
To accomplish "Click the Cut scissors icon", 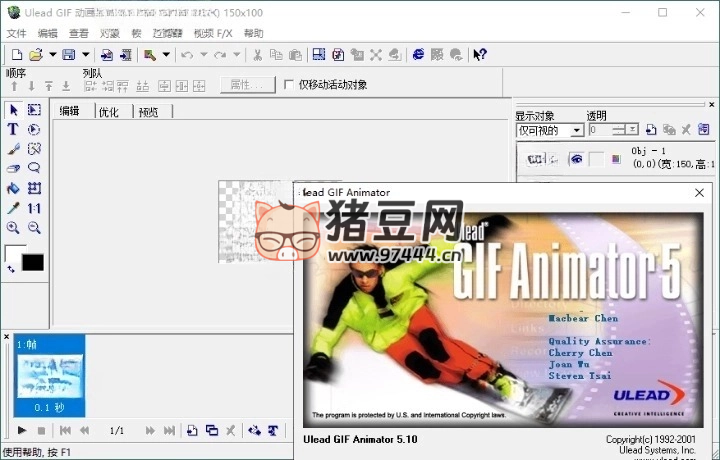I will point(258,55).
